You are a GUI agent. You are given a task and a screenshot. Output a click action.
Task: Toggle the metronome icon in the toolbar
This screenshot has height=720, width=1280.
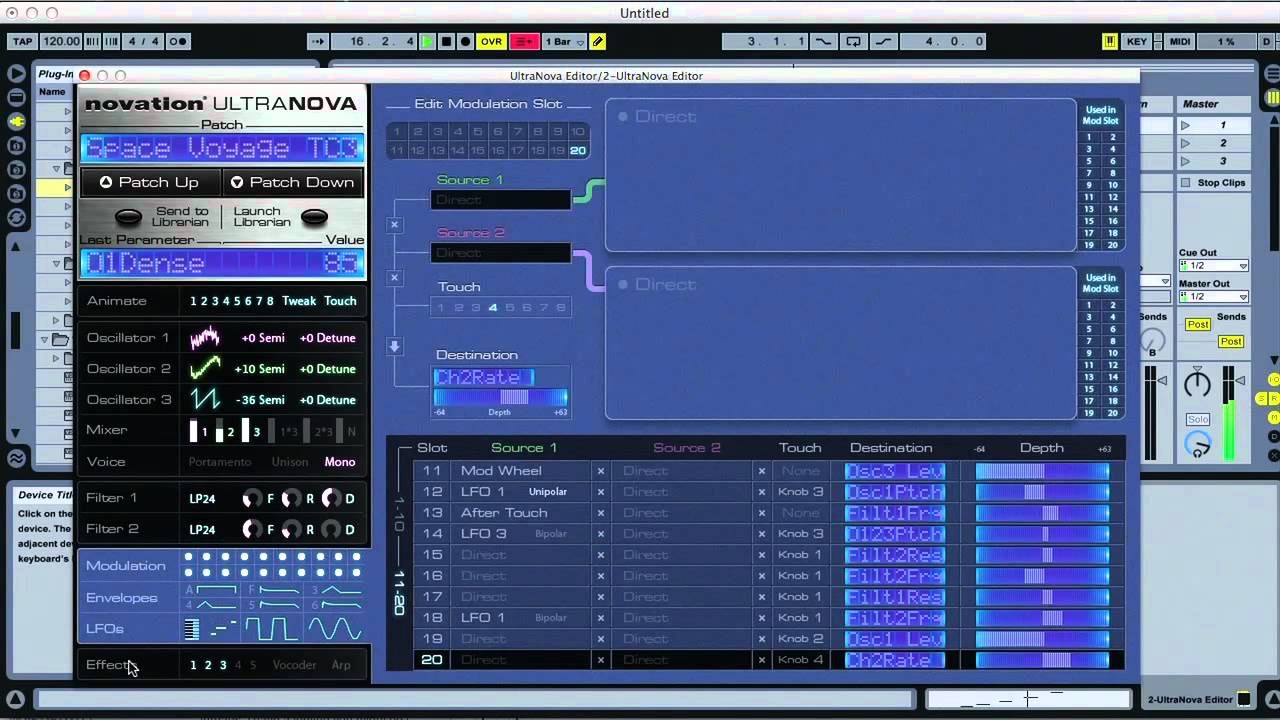tap(178, 41)
